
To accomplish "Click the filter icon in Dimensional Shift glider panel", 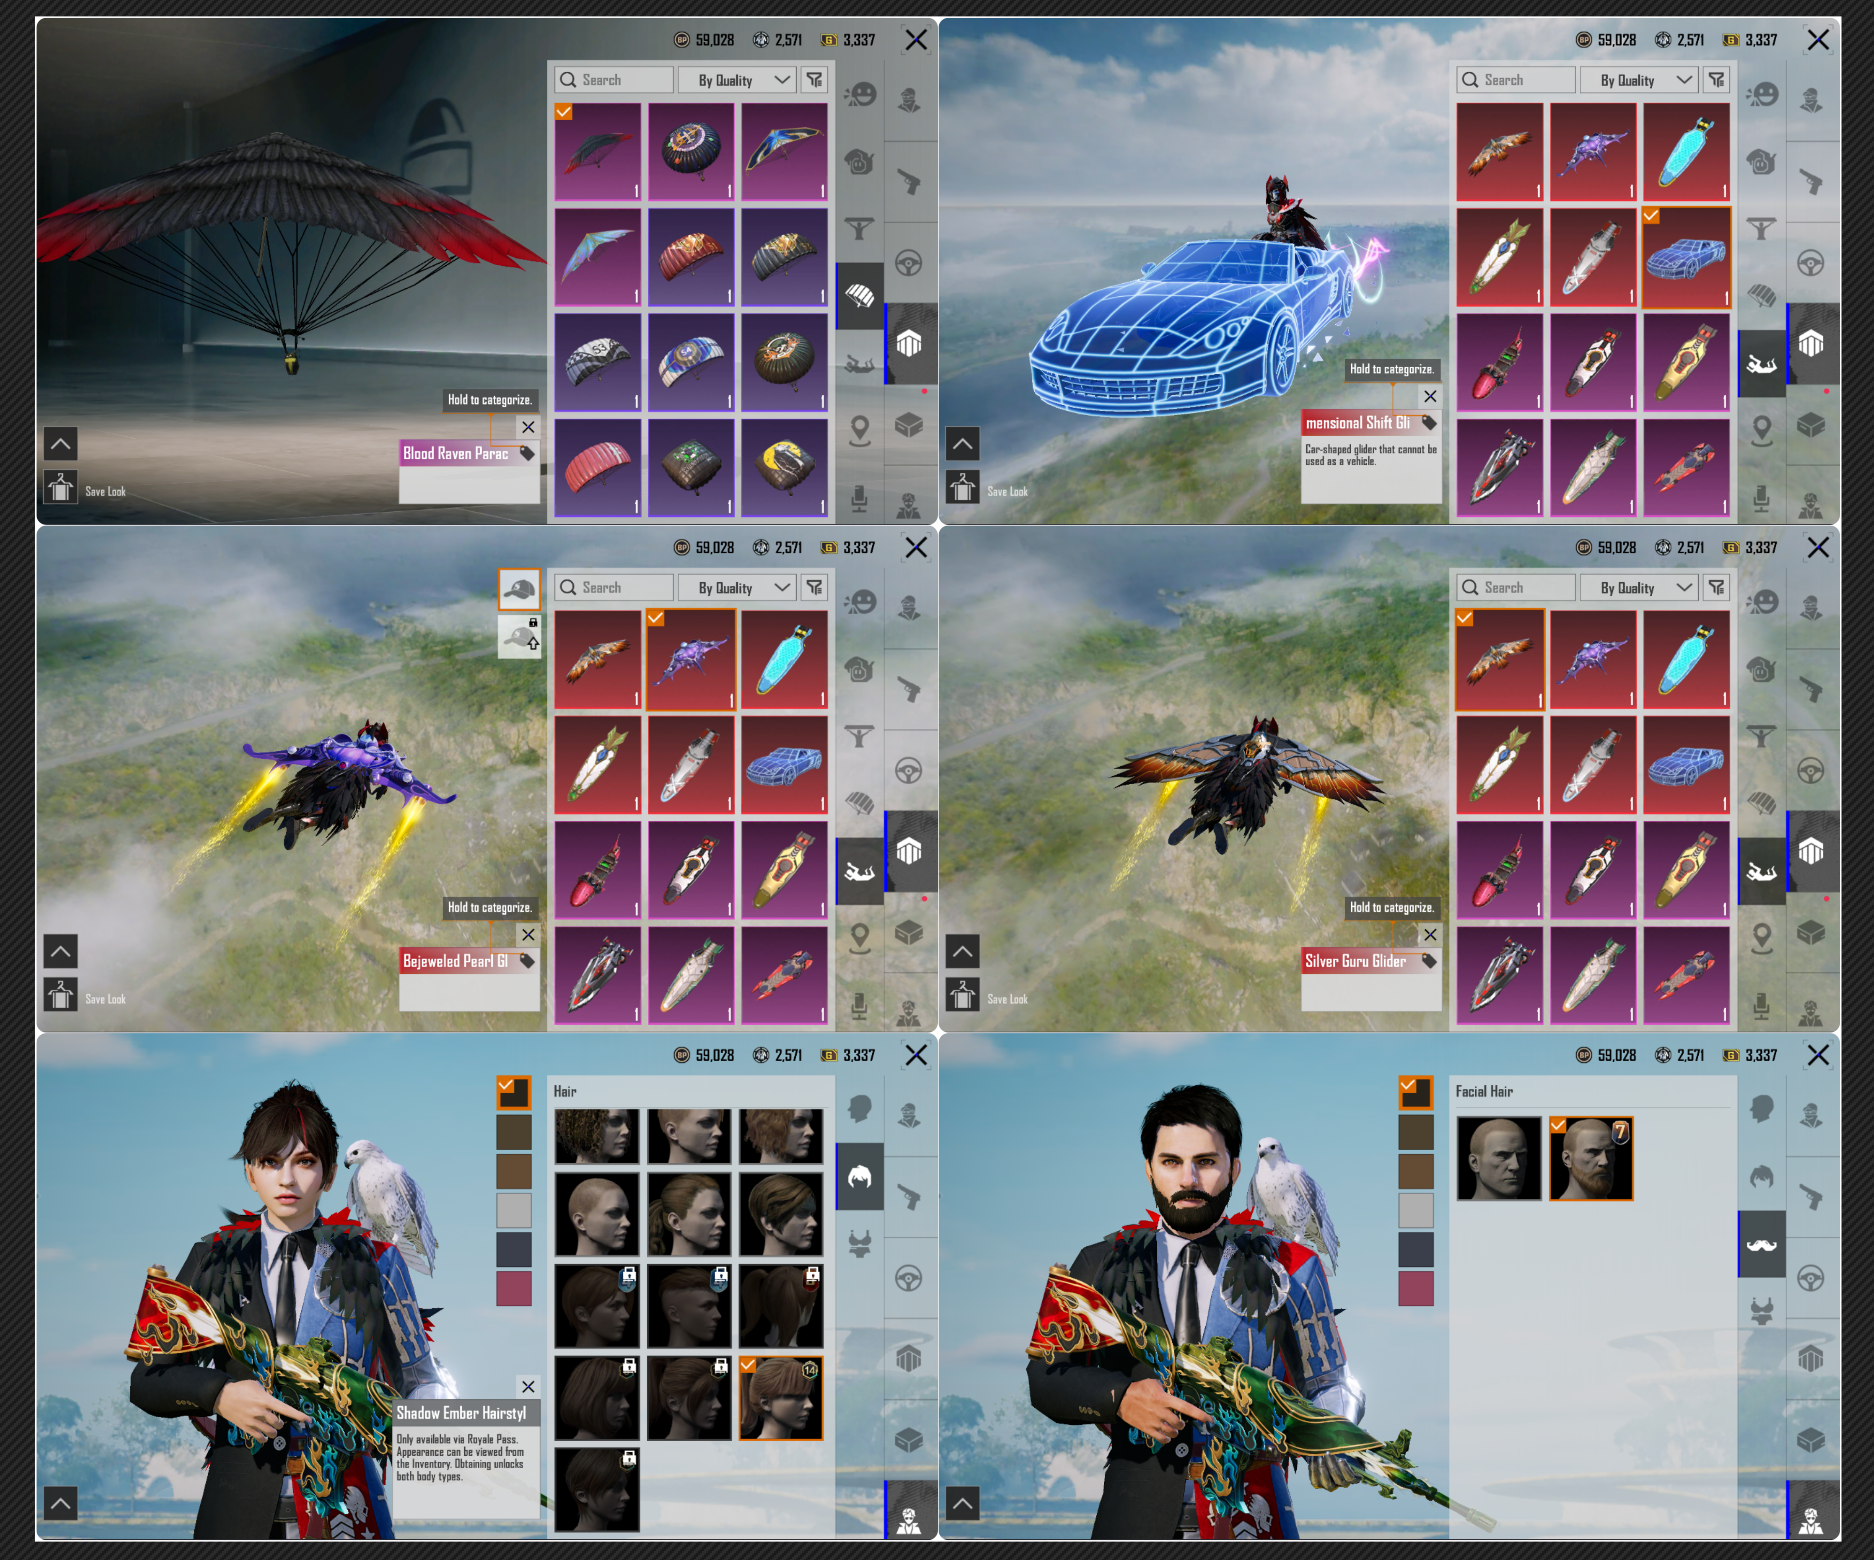I will point(1717,80).
